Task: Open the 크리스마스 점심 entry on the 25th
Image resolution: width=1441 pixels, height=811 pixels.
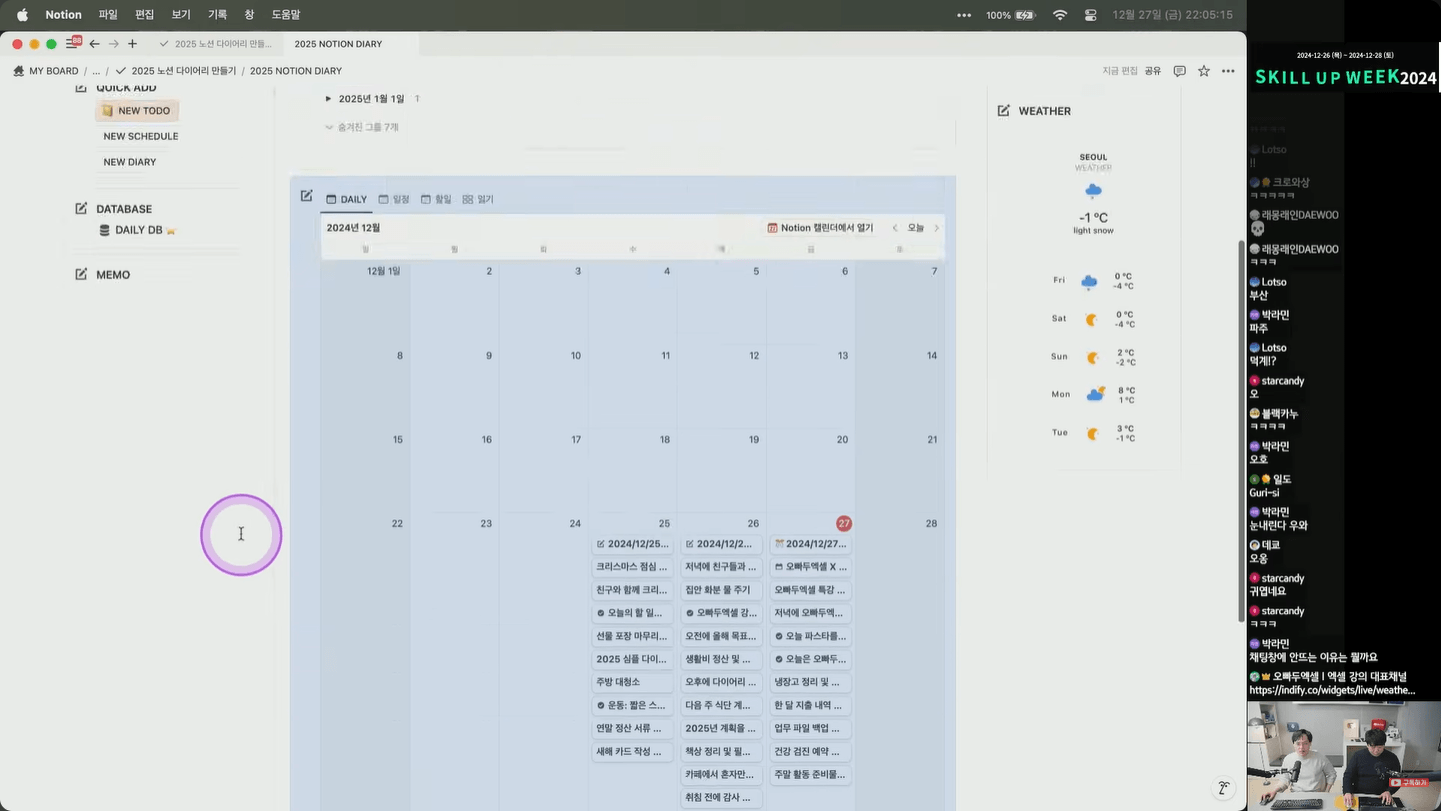Action: coord(632,567)
